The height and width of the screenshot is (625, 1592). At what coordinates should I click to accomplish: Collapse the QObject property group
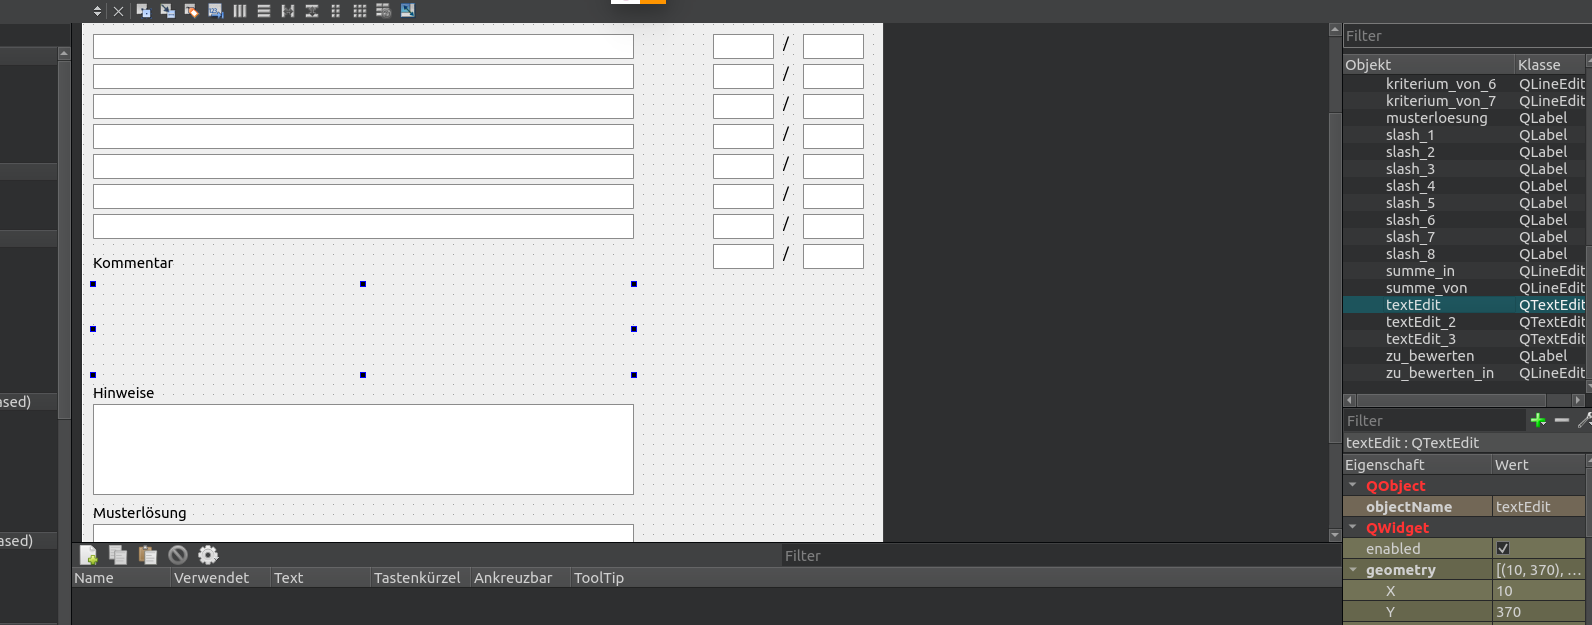tap(1353, 486)
